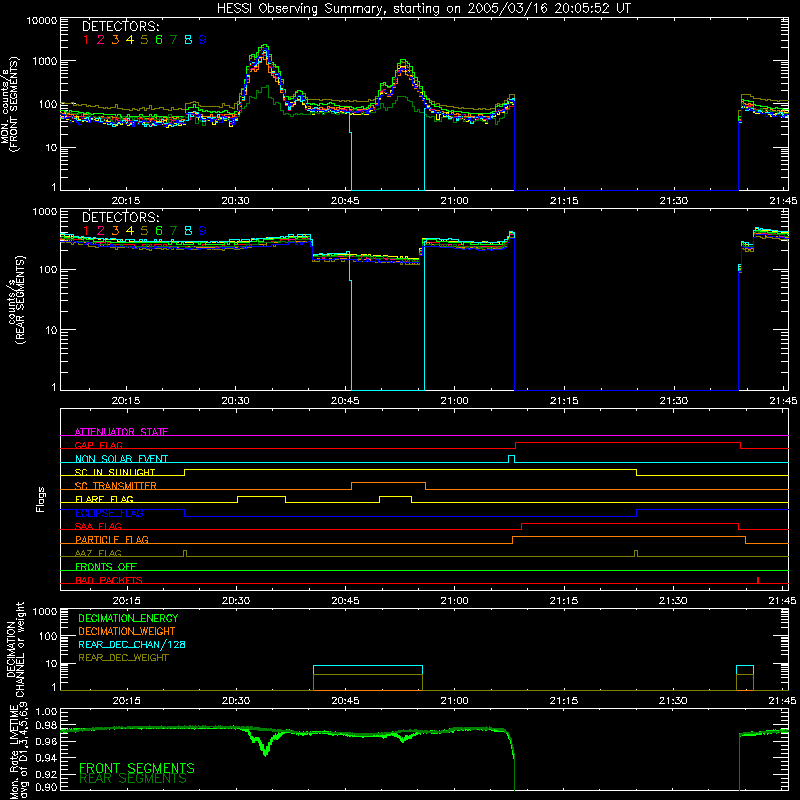Click the AAZ_FLAG label

tap(98, 553)
